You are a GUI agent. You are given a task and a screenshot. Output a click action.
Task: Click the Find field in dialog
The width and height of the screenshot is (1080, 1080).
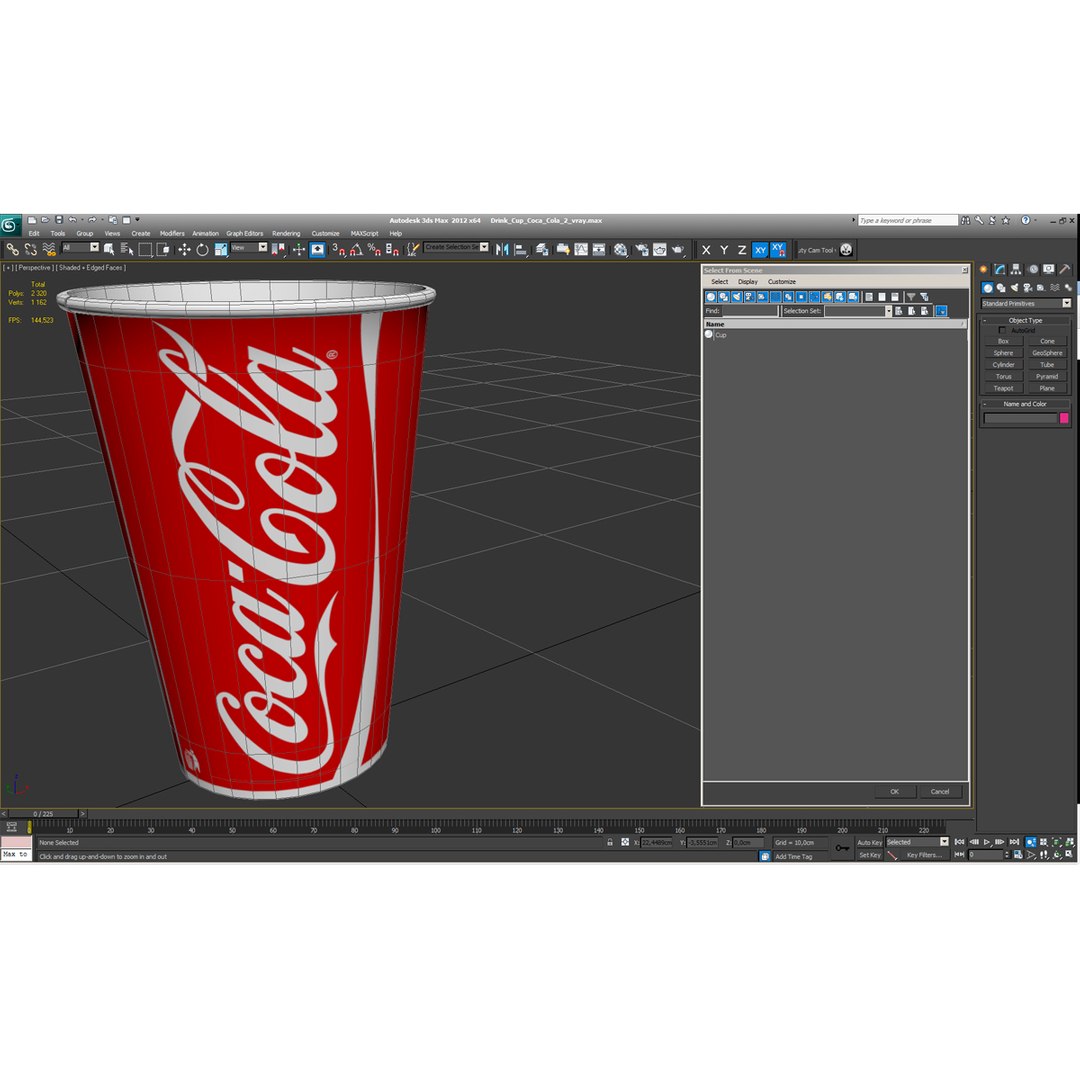coord(750,311)
